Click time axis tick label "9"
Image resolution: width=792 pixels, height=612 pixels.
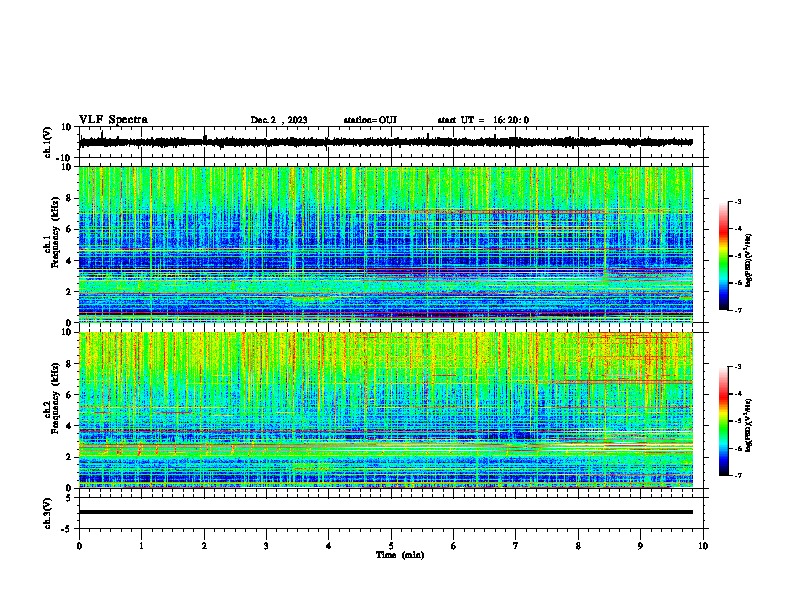pos(640,546)
